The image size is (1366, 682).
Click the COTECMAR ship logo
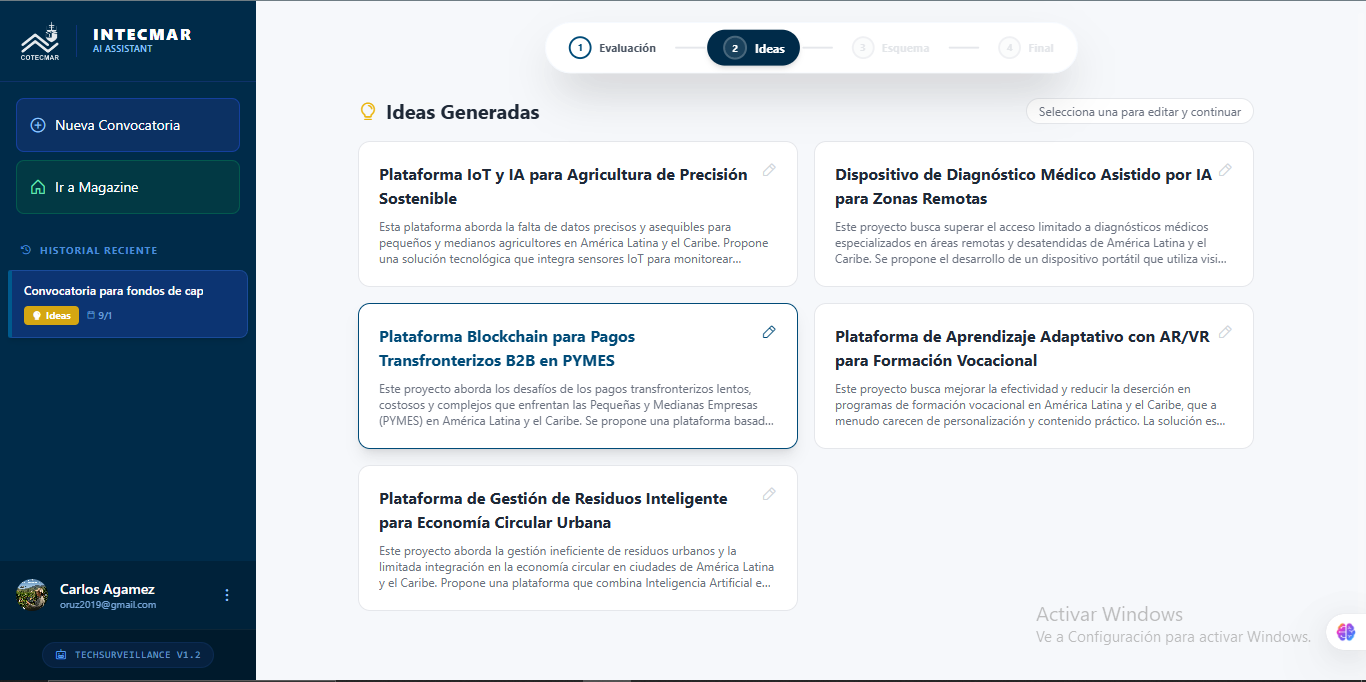pos(40,40)
